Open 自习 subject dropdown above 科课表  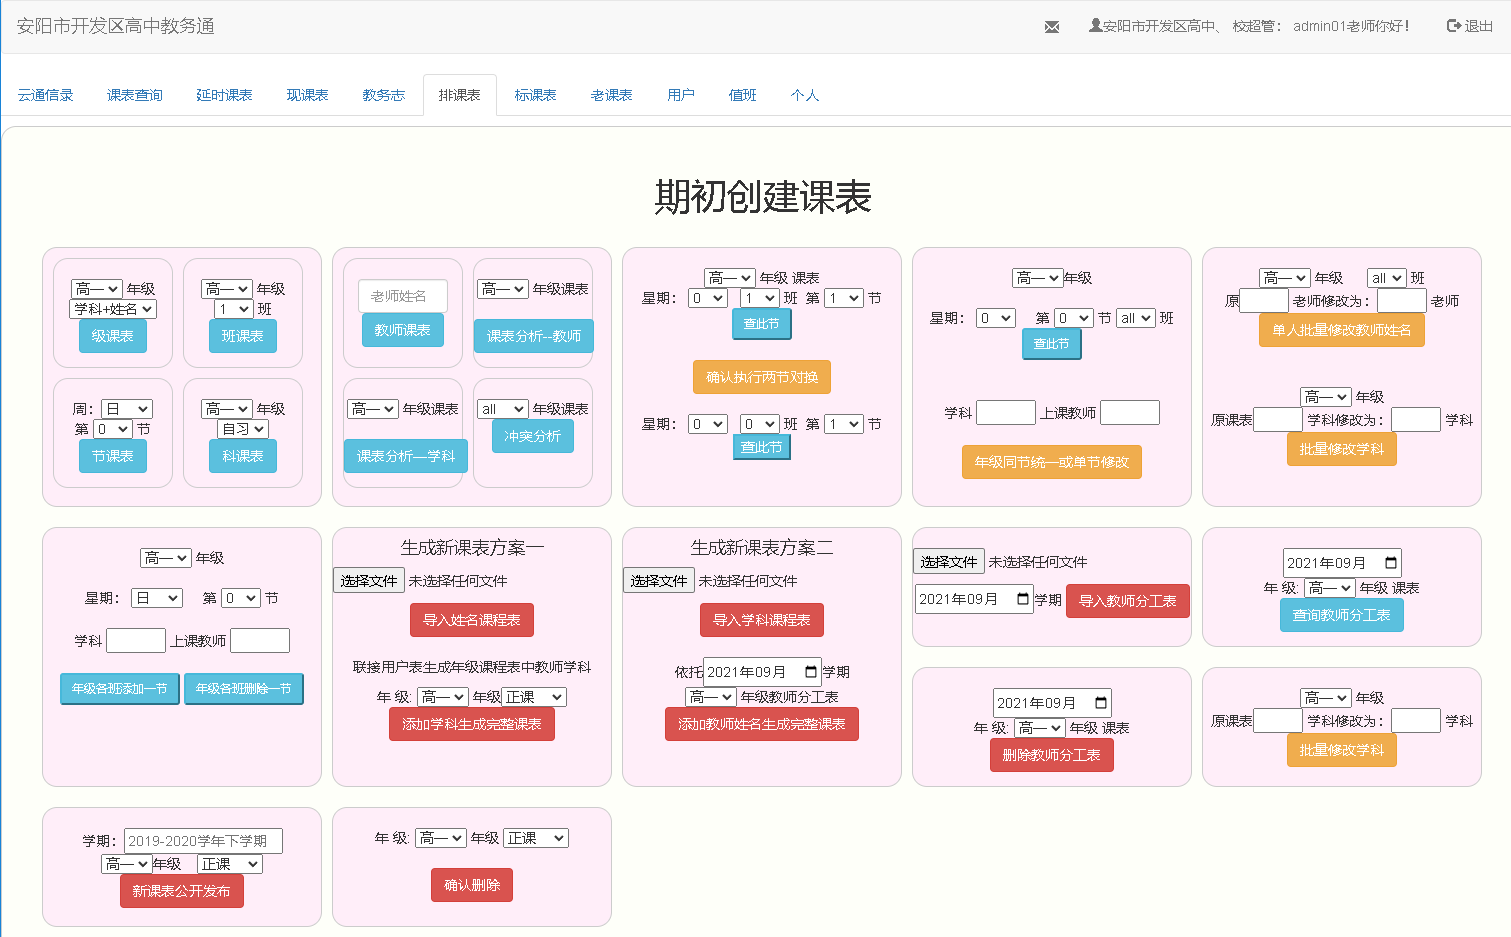click(x=243, y=429)
